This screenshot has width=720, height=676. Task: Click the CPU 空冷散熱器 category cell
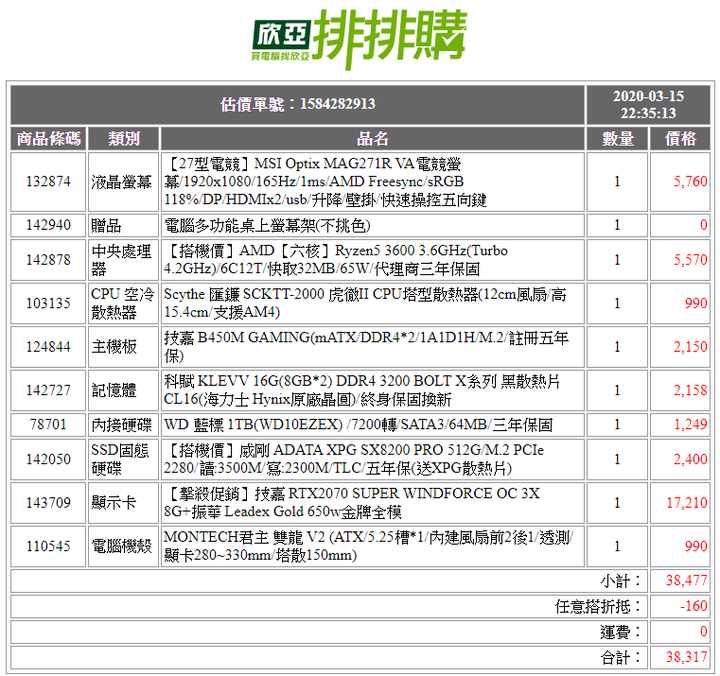pyautogui.click(x=124, y=304)
